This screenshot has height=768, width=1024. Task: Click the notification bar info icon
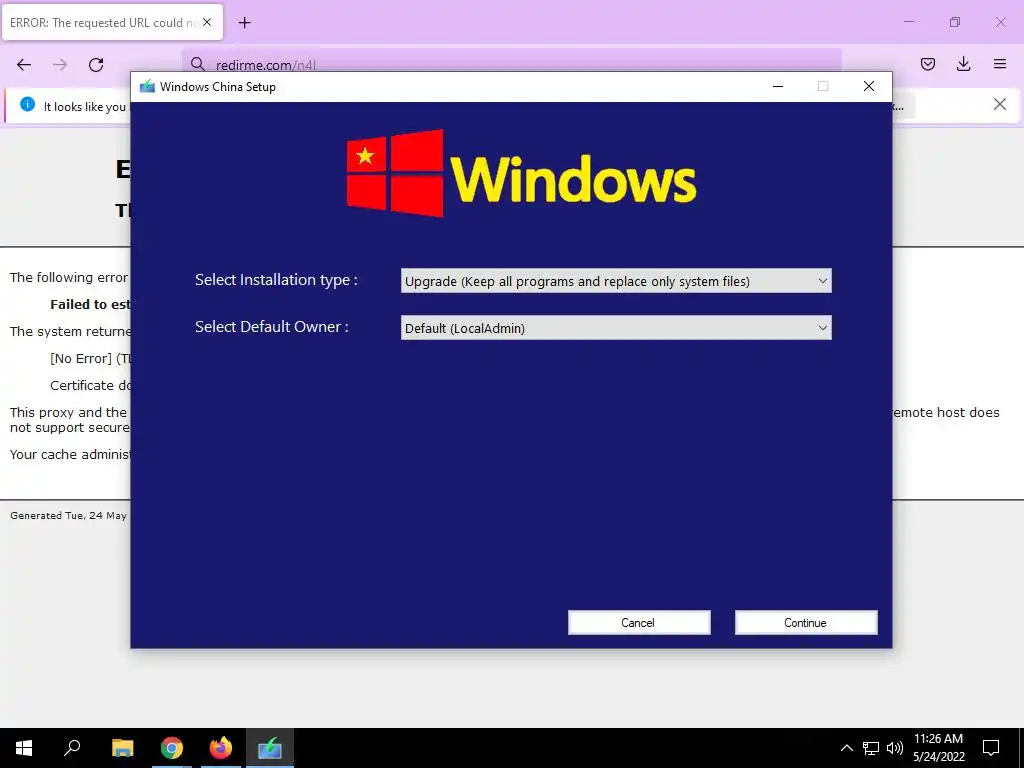[27, 104]
